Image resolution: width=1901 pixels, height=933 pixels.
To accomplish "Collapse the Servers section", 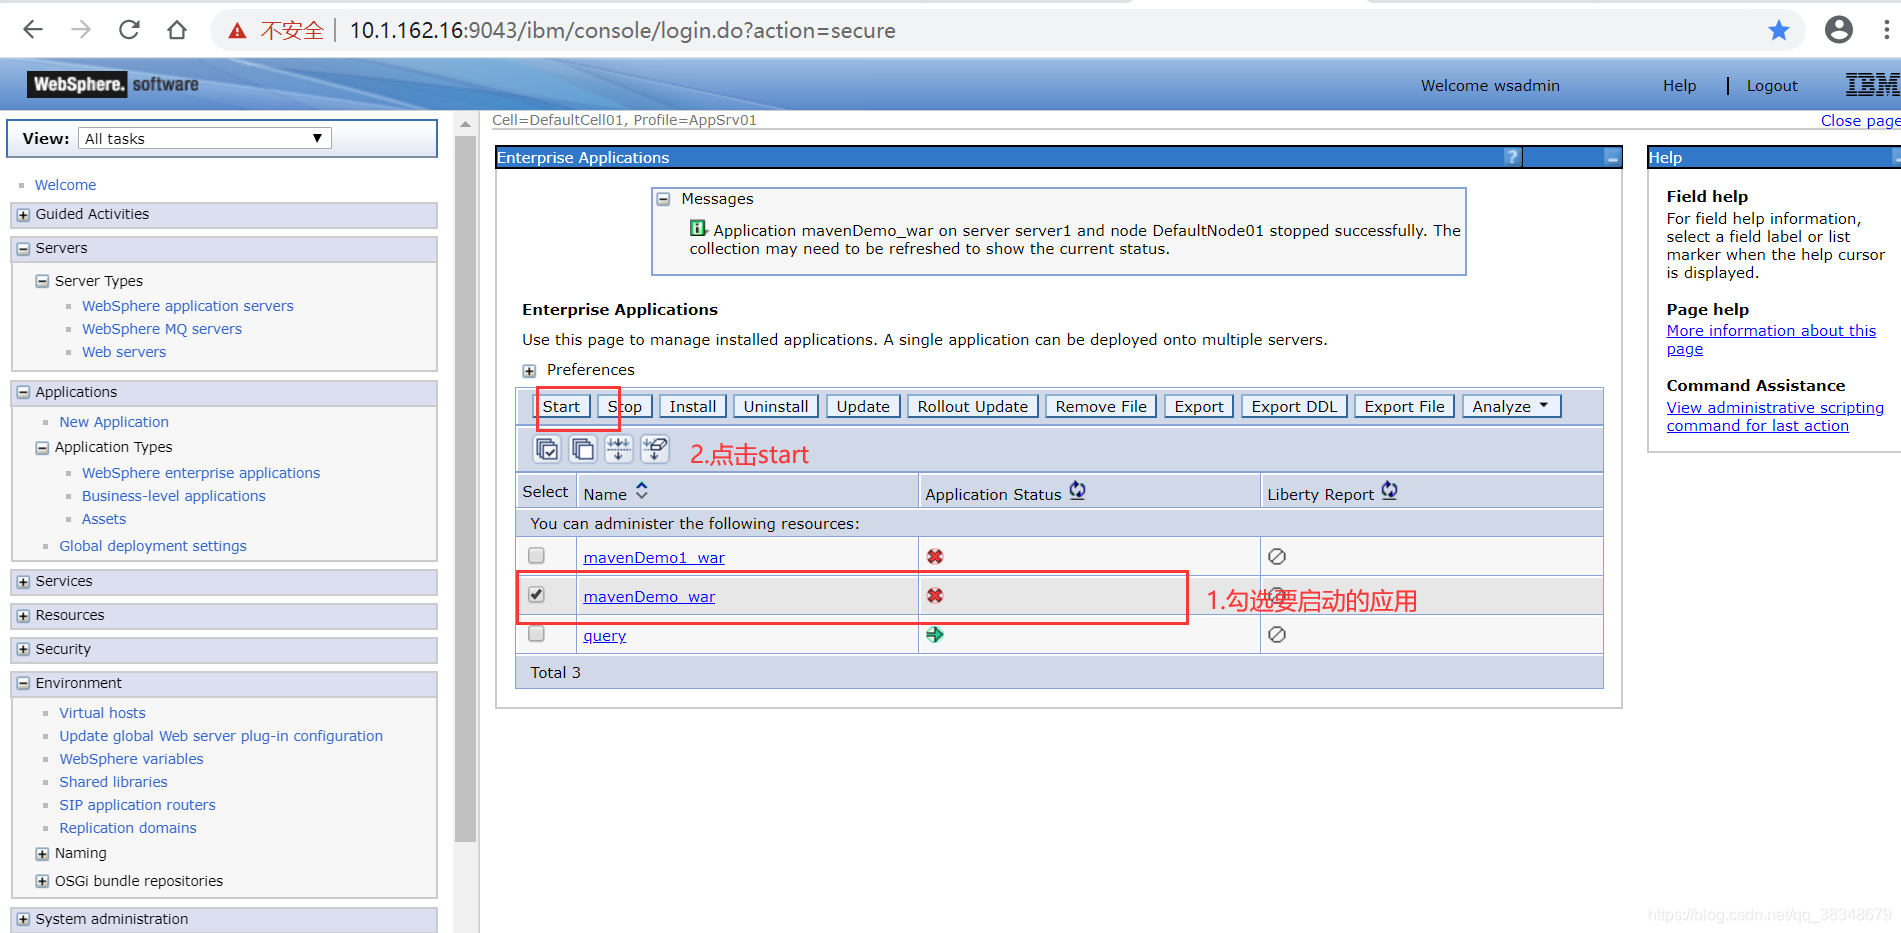I will point(23,248).
